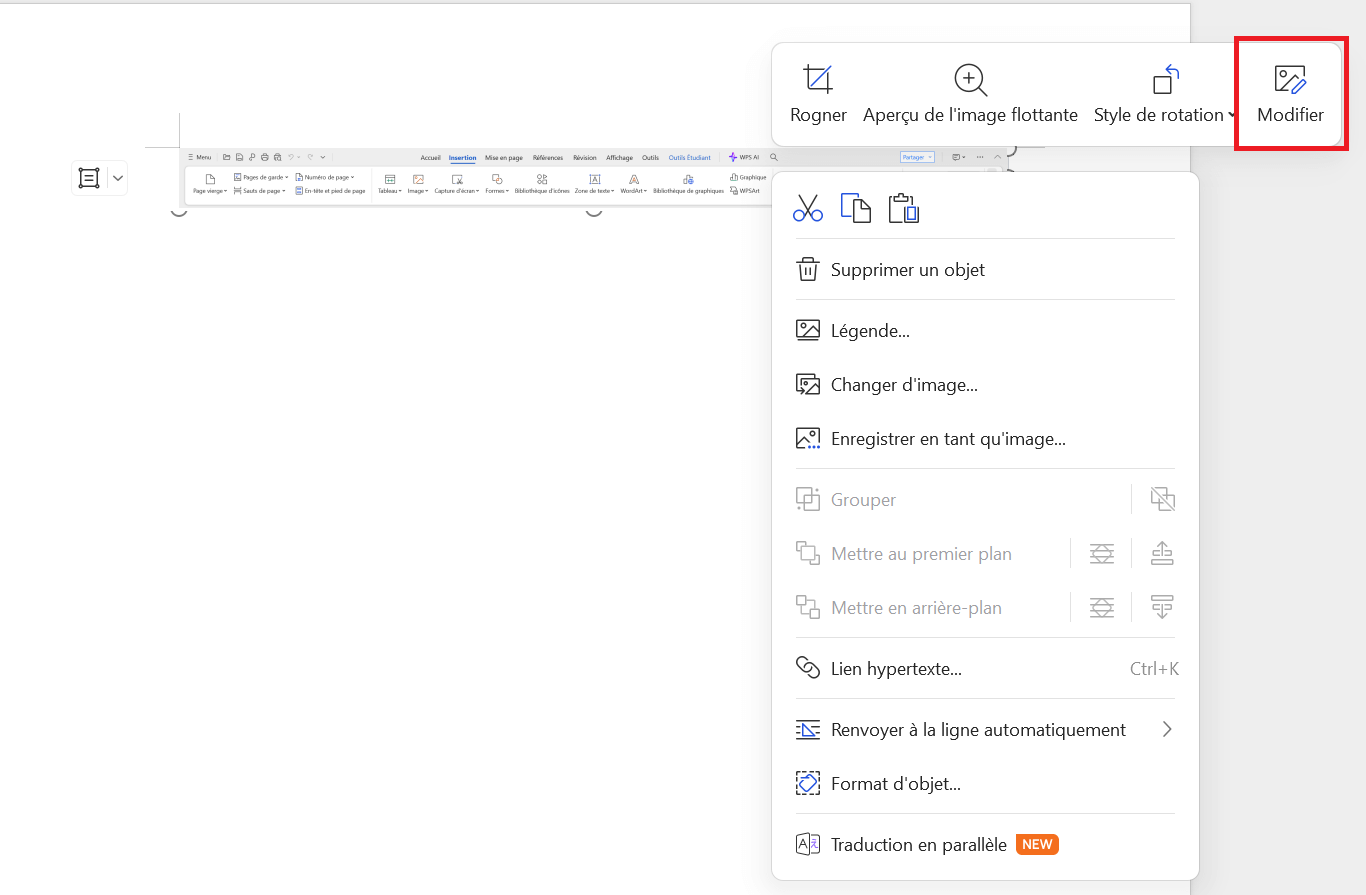Expand Renvoyer à la ligne automatiquement submenu
This screenshot has width=1366, height=895.
[1166, 730]
